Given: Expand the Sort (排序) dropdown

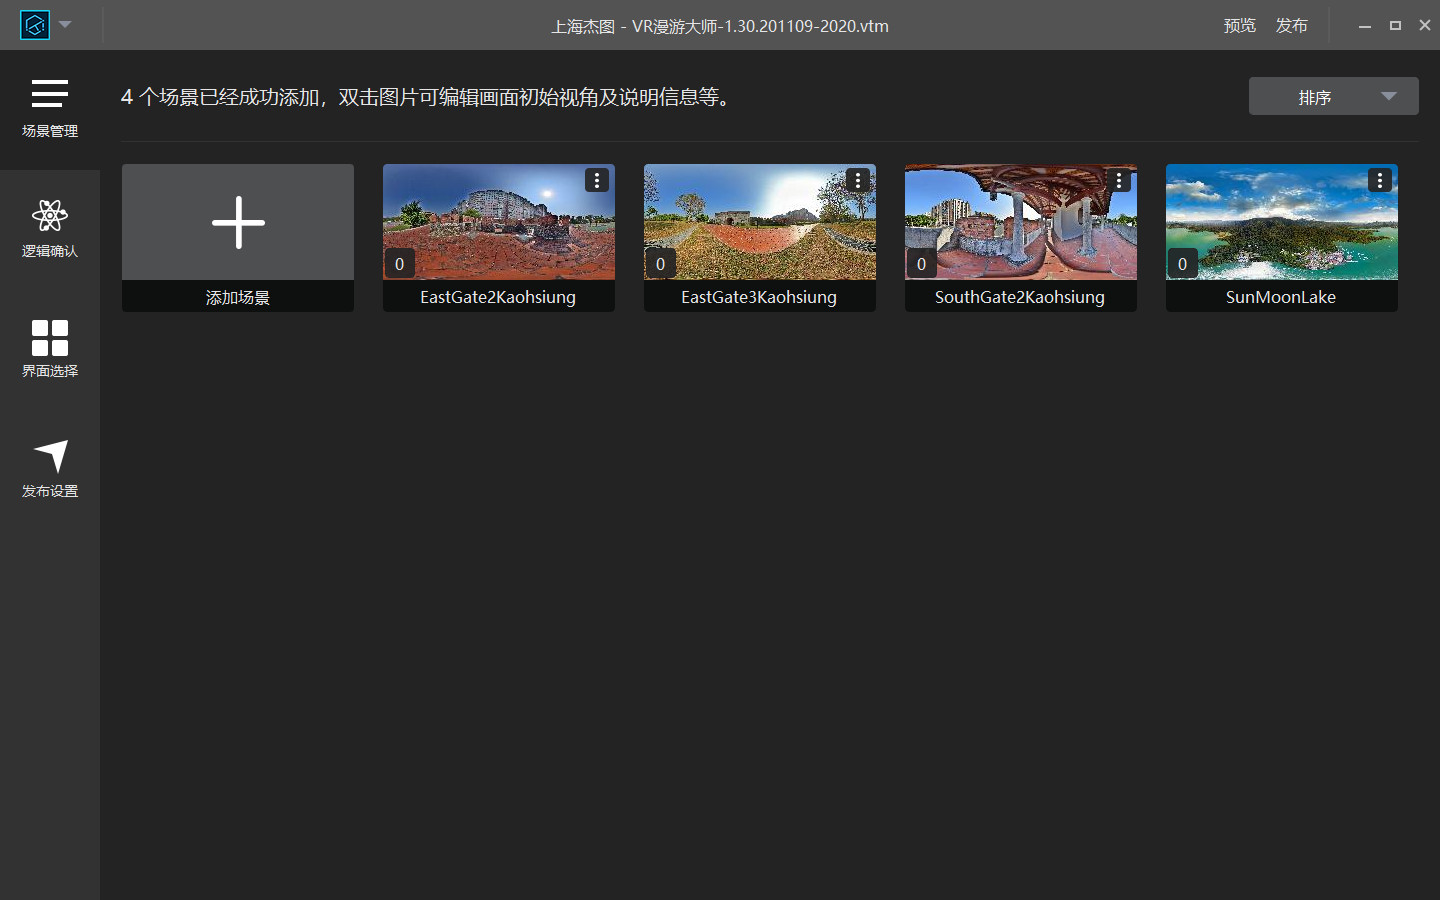Looking at the screenshot, I should 1333,96.
